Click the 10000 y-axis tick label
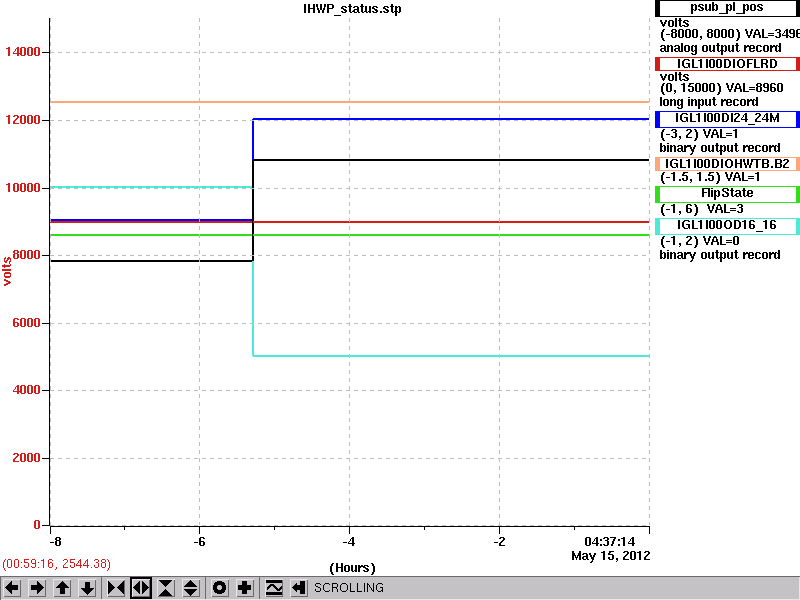This screenshot has width=800, height=600. 22,188
